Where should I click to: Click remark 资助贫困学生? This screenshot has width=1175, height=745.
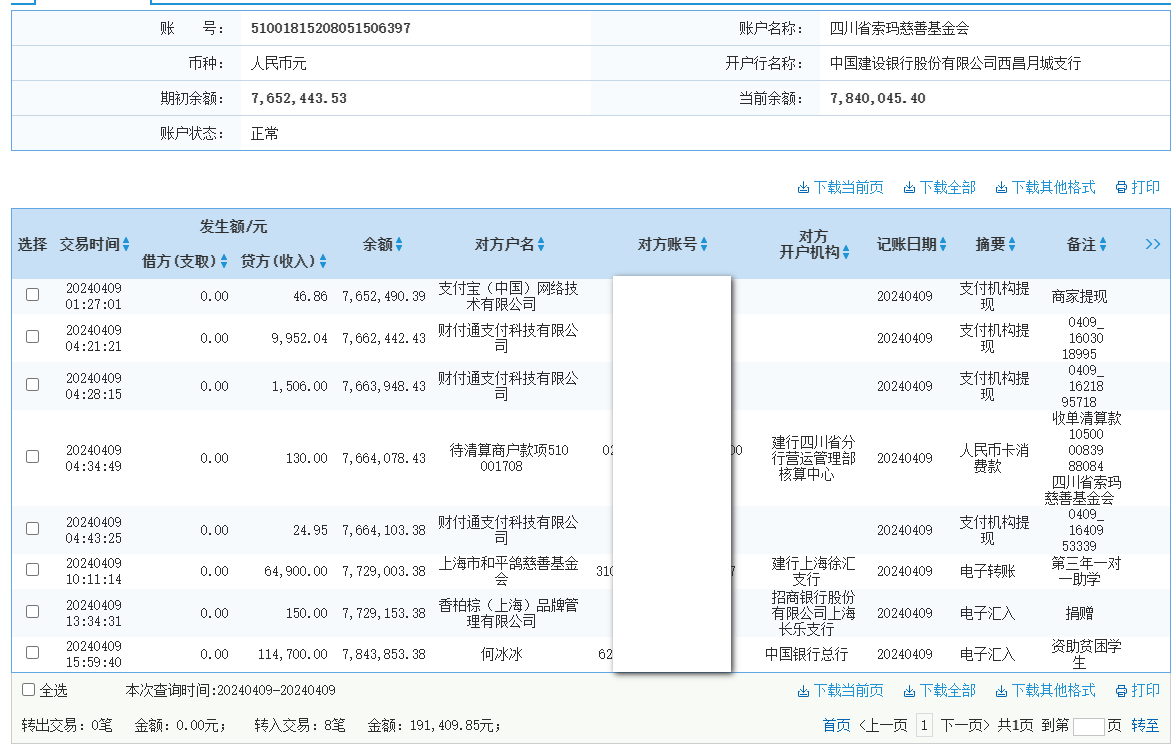1086,654
